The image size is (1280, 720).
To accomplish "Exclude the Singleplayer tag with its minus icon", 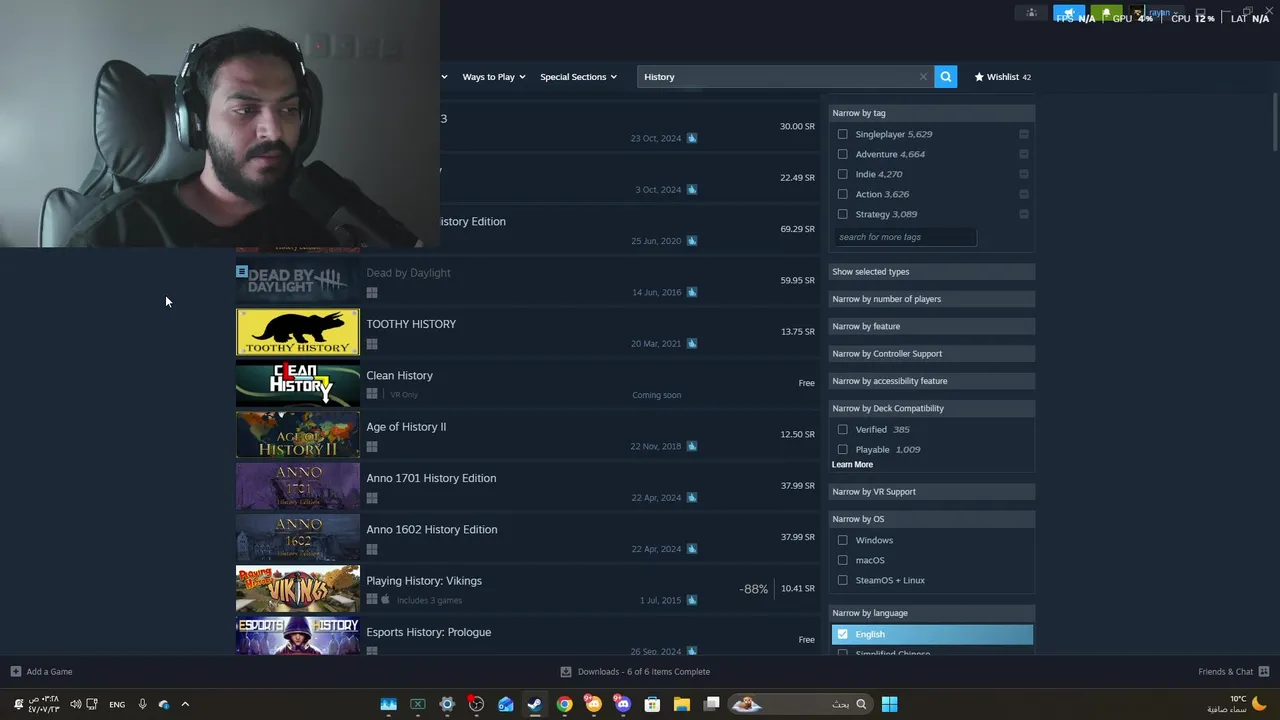I will tap(1024, 134).
